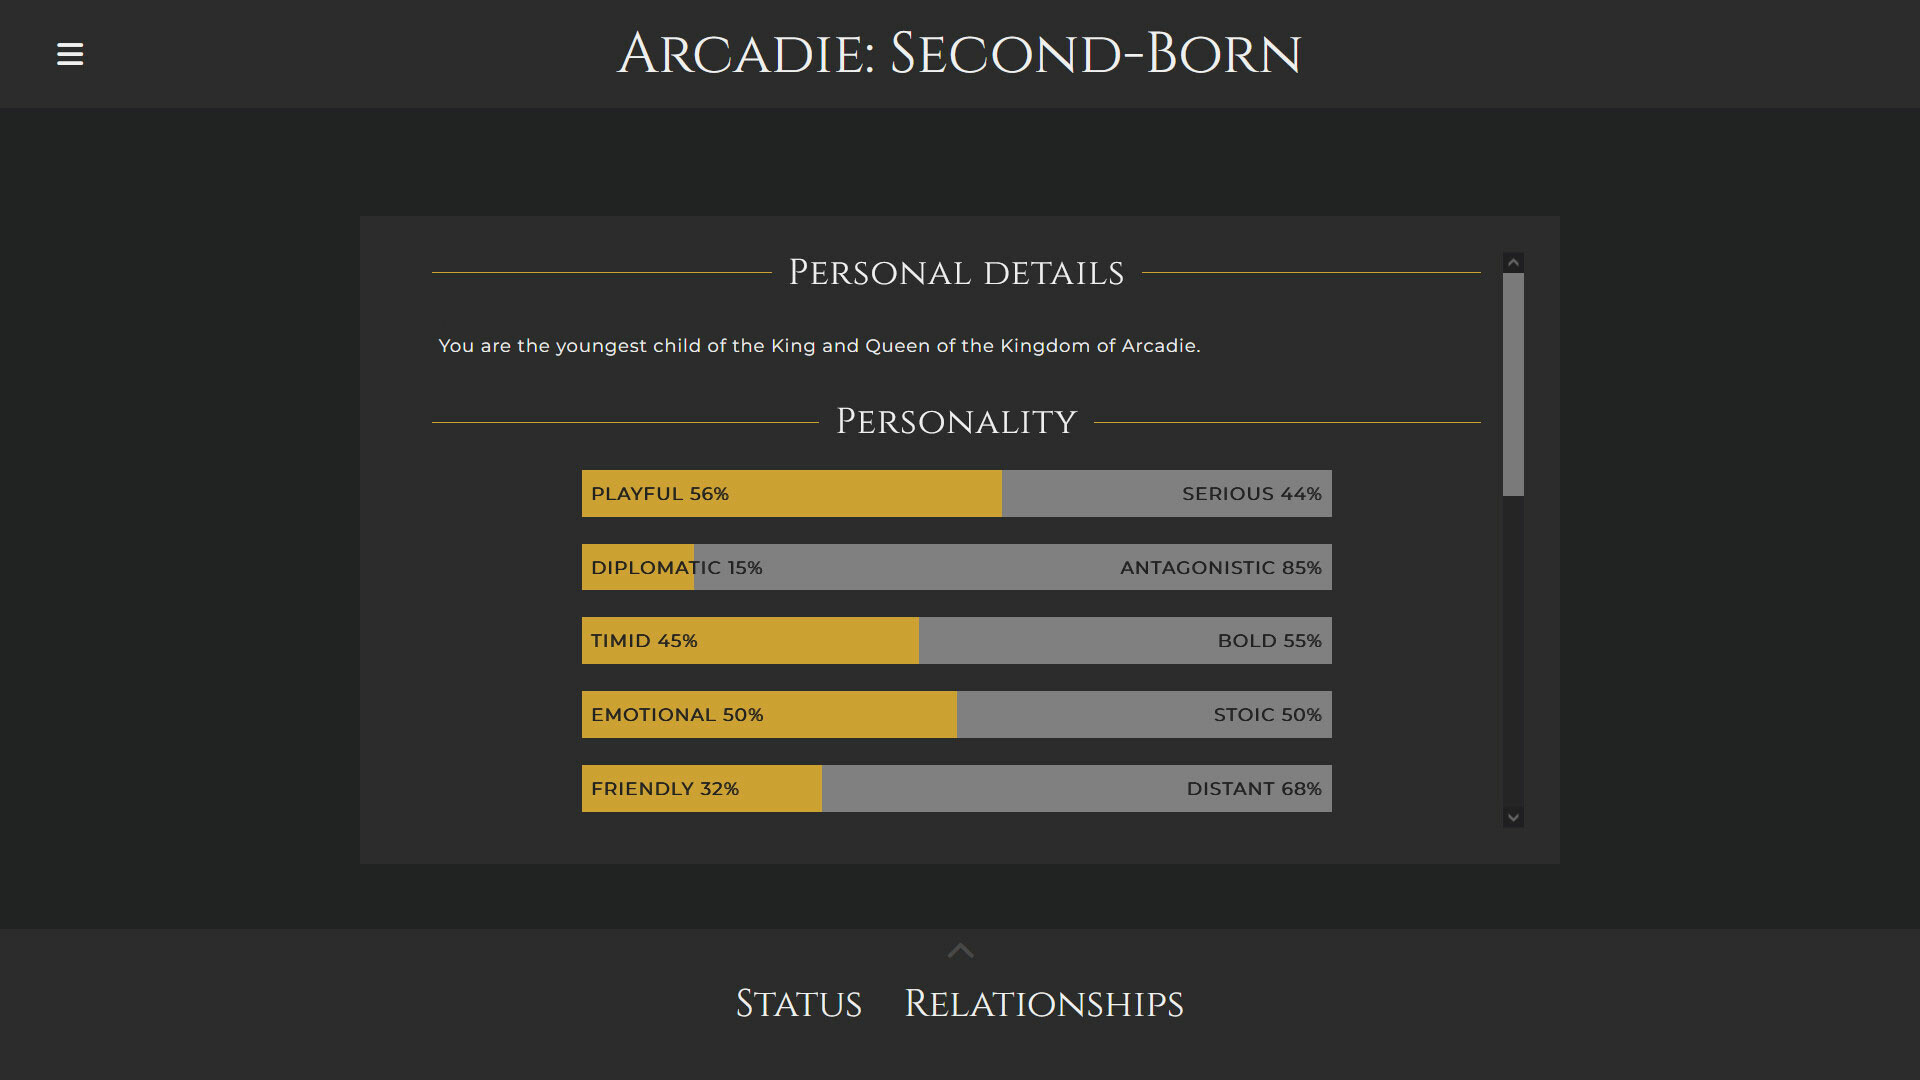Click the Diplomatic 15% bar segment

637,567
